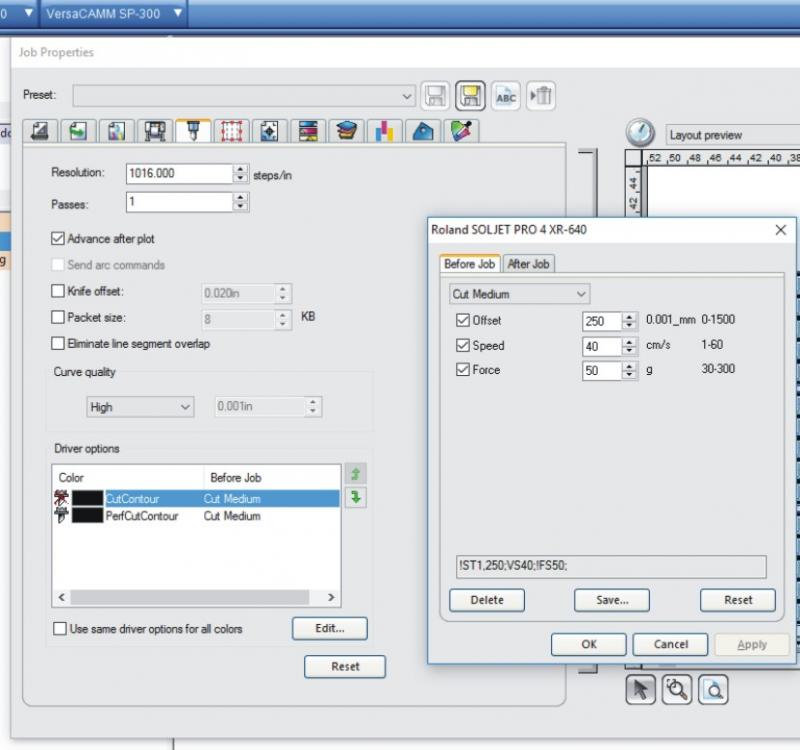Click the CutContour cutter icon in list
Screen dimensions: 800x750
61,498
